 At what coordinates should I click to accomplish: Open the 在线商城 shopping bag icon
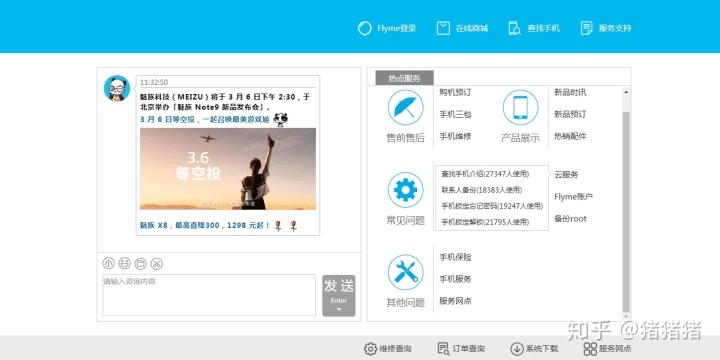[443, 28]
